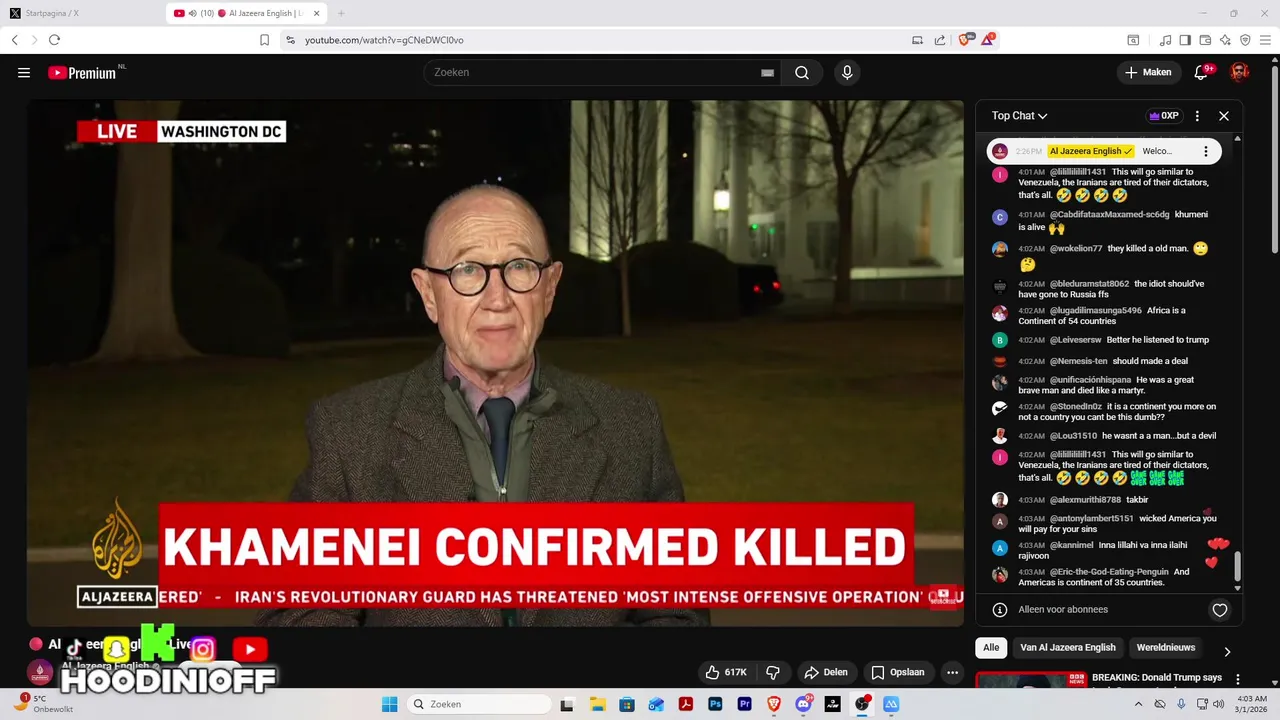Start voice search with the microphone

[847, 72]
